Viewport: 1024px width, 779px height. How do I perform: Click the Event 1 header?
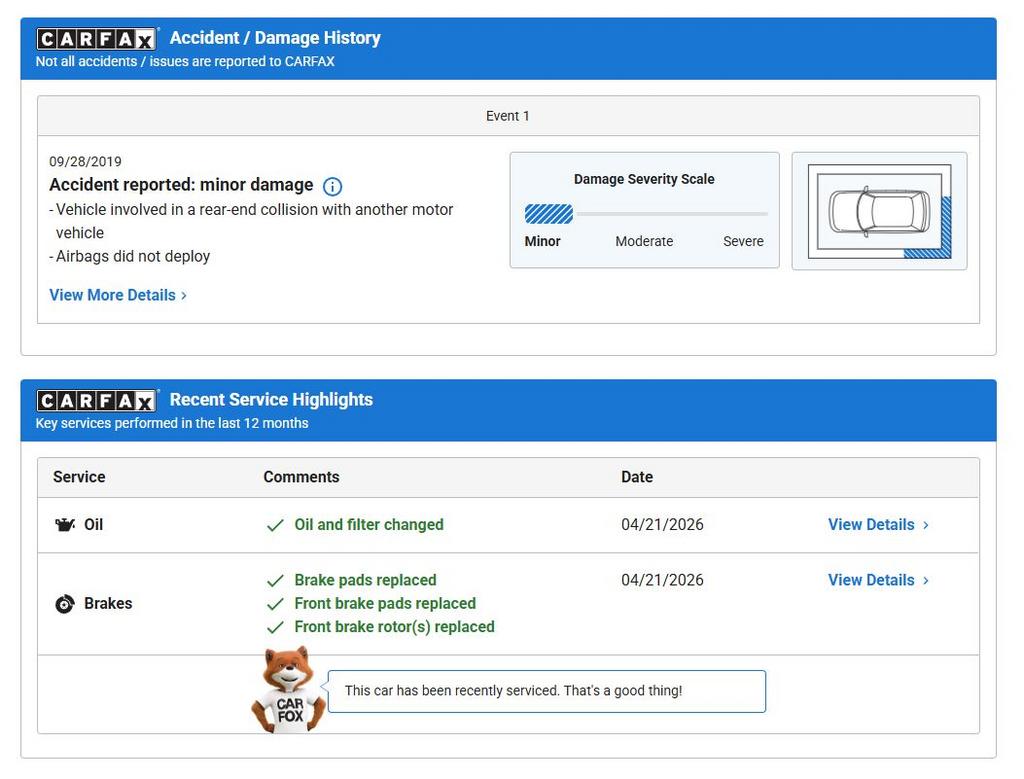click(x=508, y=116)
